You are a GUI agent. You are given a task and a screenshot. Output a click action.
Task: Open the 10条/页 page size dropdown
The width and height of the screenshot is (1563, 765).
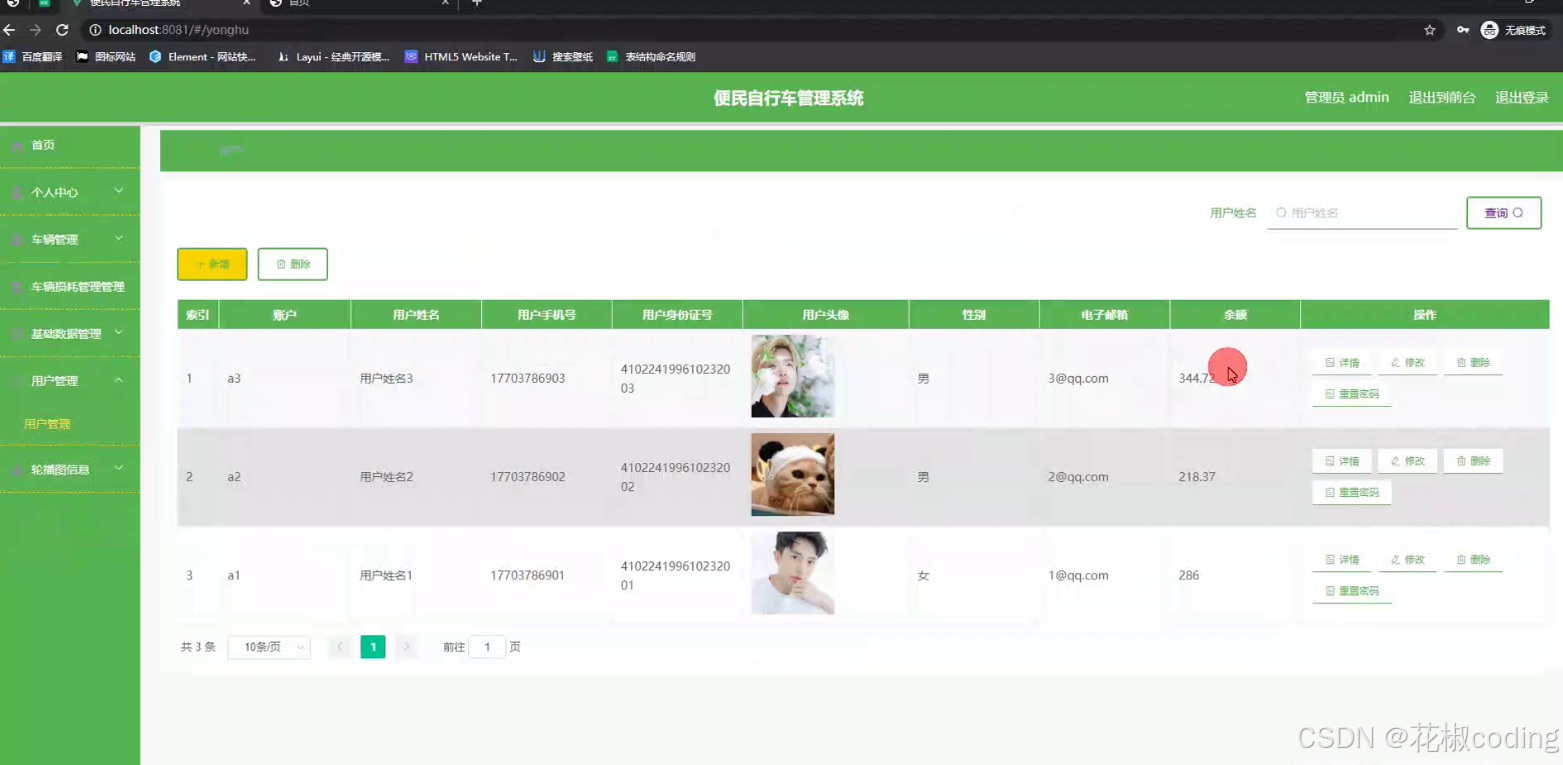click(x=268, y=647)
